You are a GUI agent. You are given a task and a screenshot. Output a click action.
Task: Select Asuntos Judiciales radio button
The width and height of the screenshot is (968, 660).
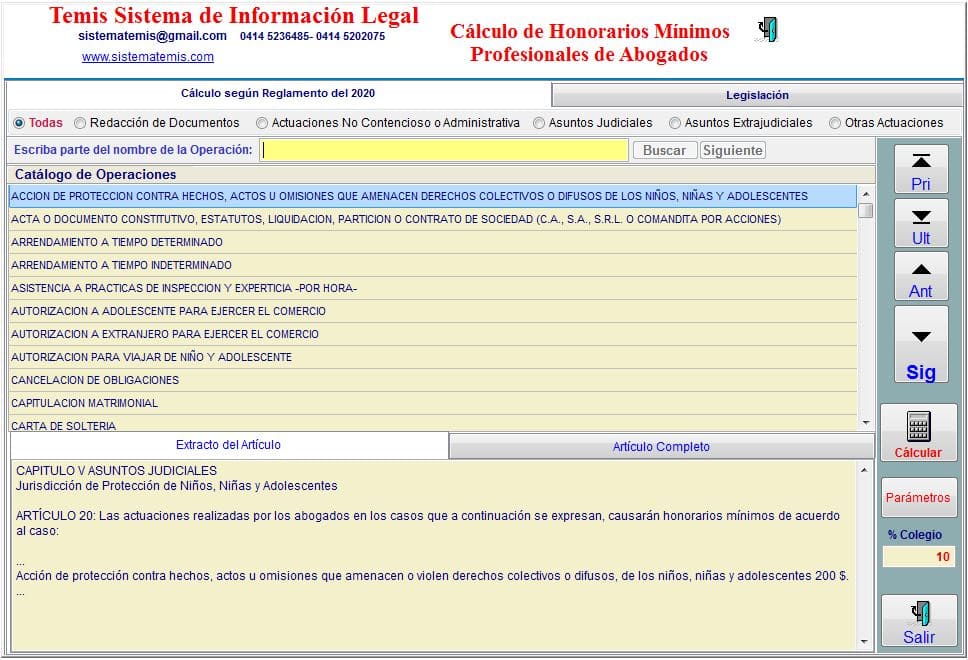[x=539, y=123]
